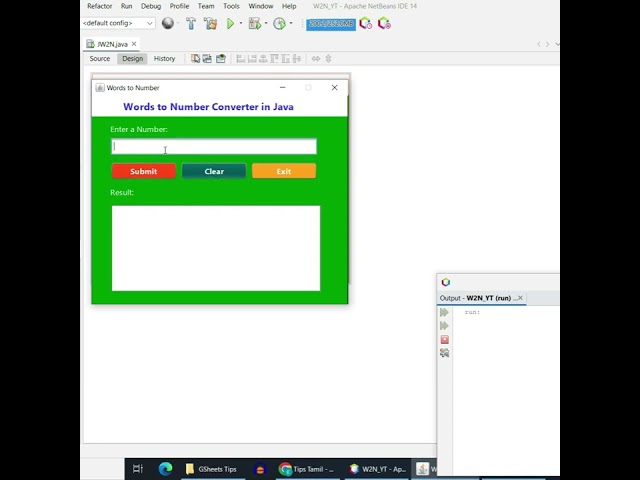This screenshot has height=480, width=640.
Task: Open W2N_YT NetBeans window on the taskbar
Action: tap(378, 469)
